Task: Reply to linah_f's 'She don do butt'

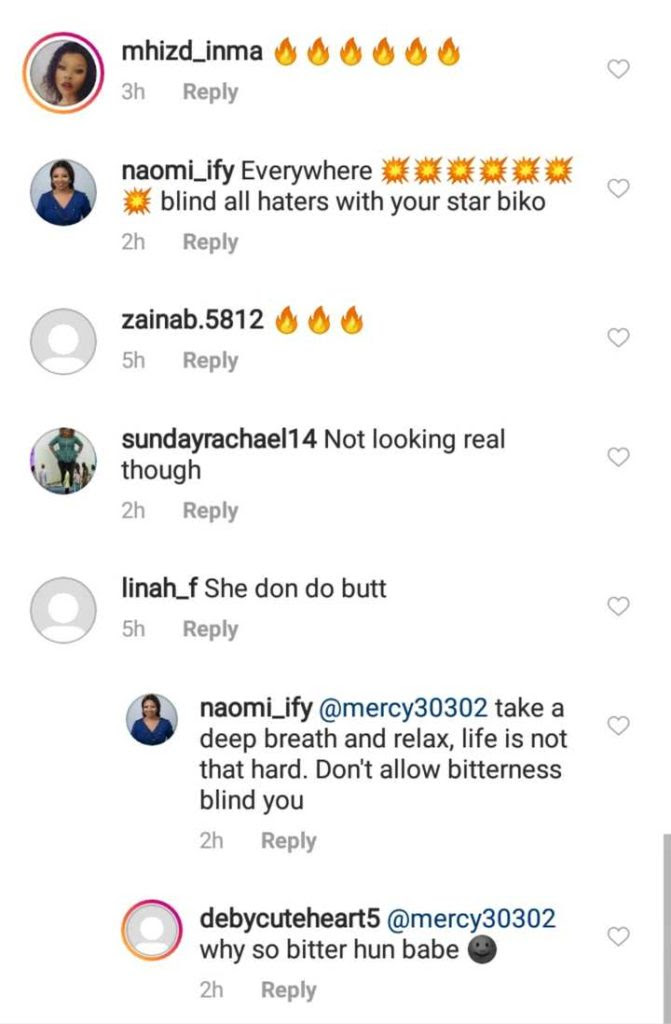Action: tap(210, 630)
